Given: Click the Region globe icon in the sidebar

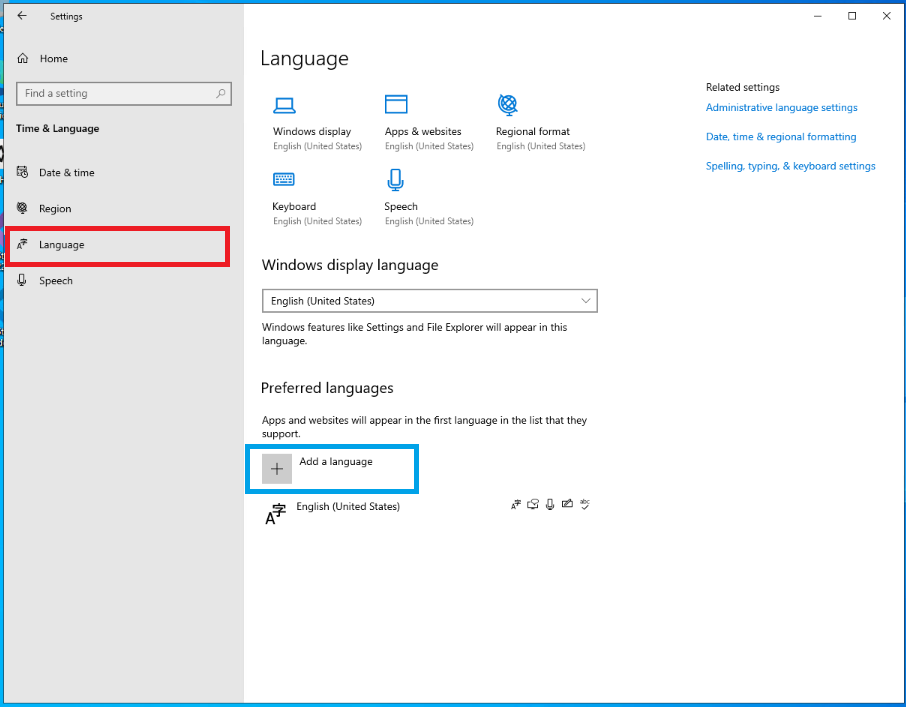Looking at the screenshot, I should (23, 208).
